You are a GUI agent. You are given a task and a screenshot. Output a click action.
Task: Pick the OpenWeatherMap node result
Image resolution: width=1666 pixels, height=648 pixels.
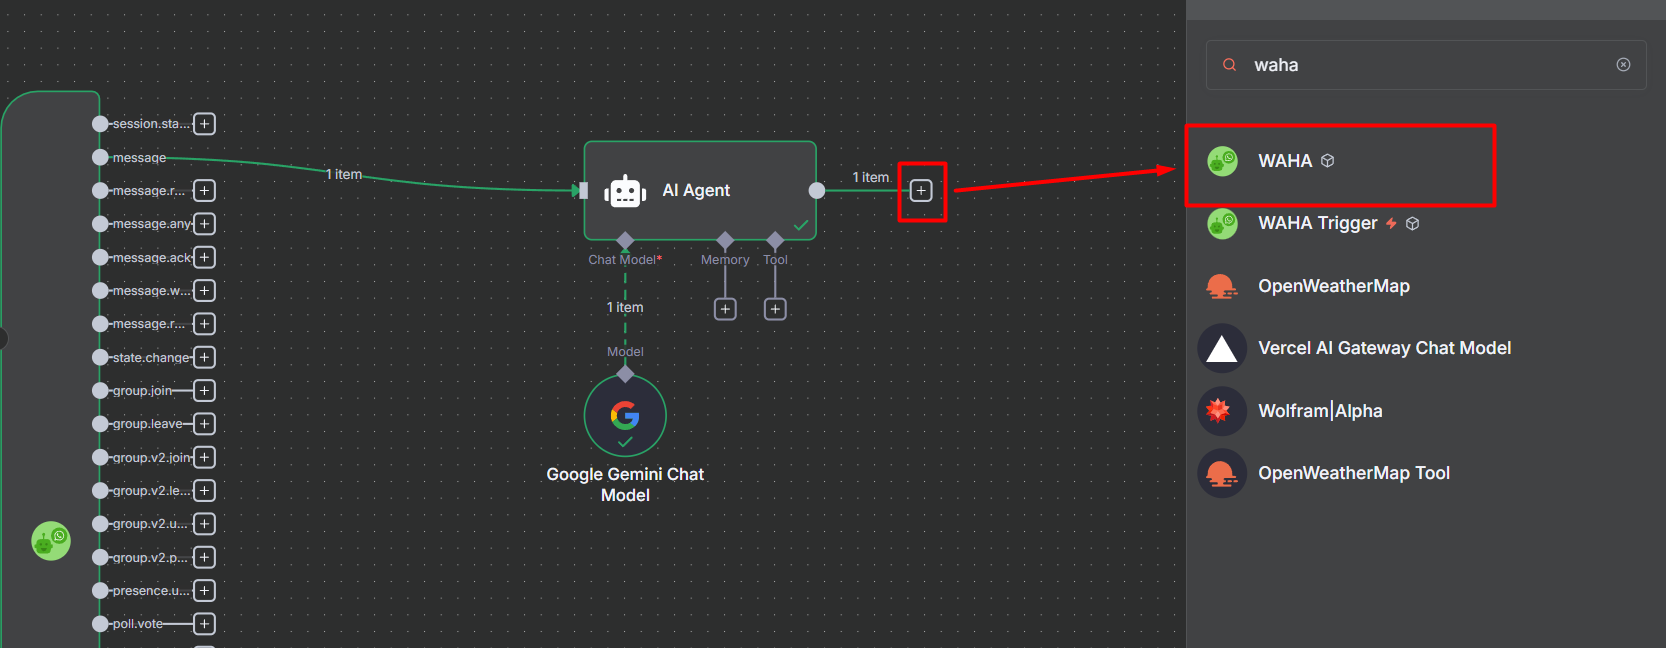1426,286
